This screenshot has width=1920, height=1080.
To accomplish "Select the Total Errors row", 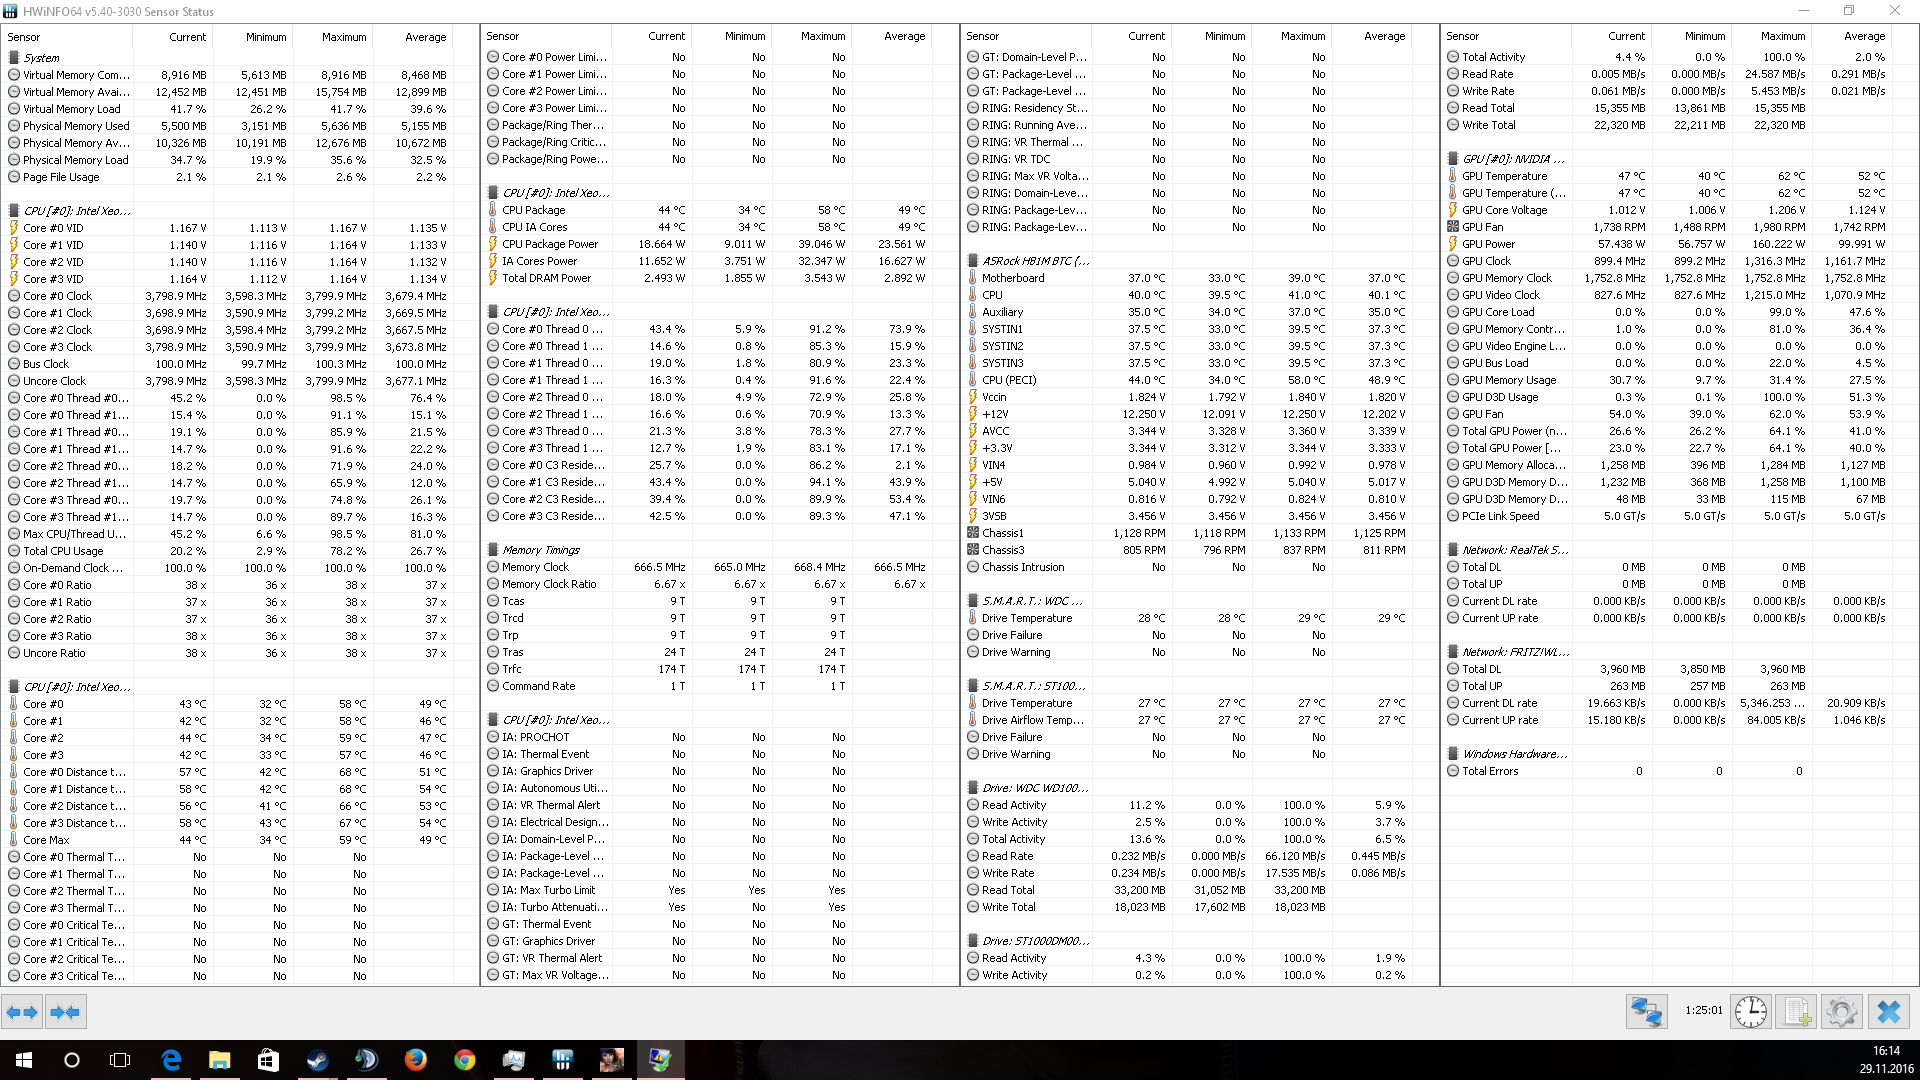I will pyautogui.click(x=1489, y=771).
